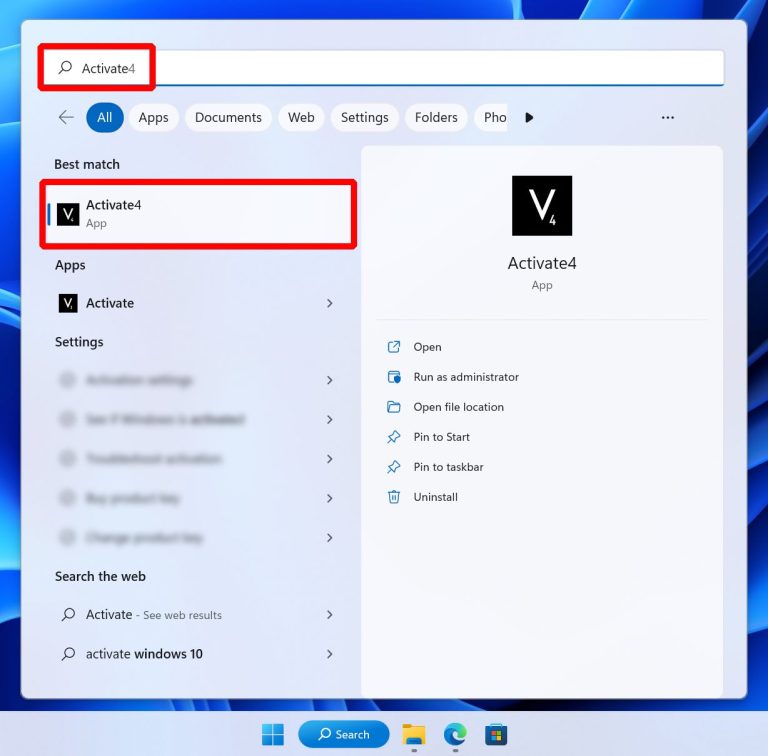Pin Activate4 to the taskbar
The image size is (768, 756).
448,467
